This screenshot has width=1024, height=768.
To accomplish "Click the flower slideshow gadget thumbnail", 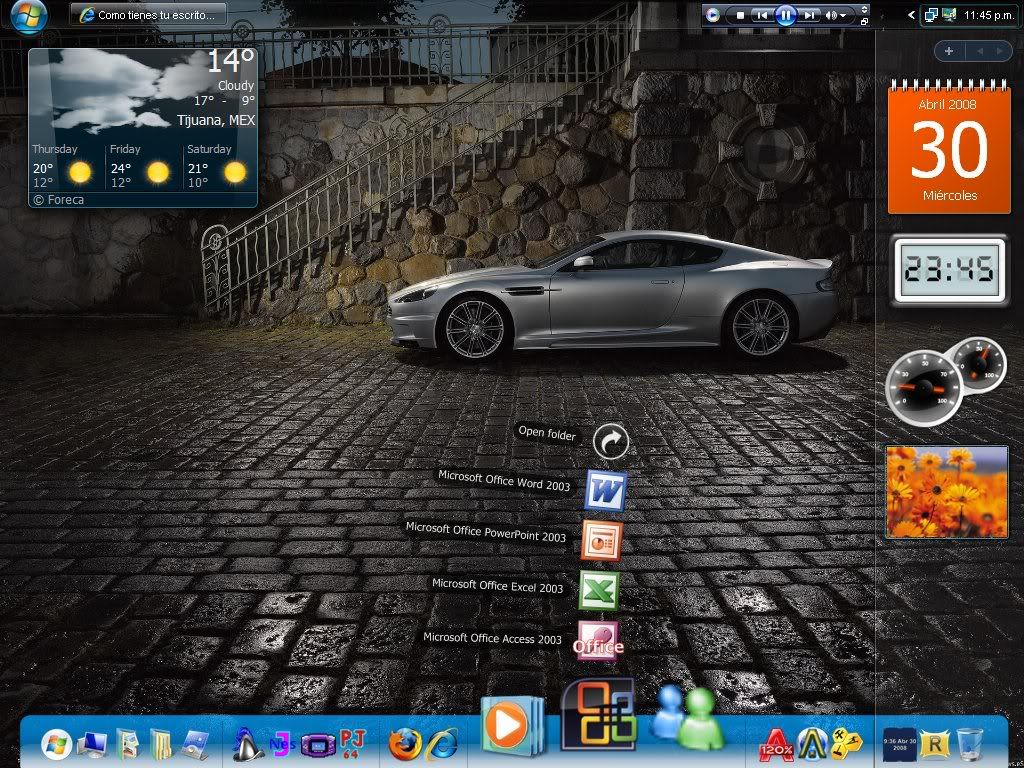I will pyautogui.click(x=946, y=492).
